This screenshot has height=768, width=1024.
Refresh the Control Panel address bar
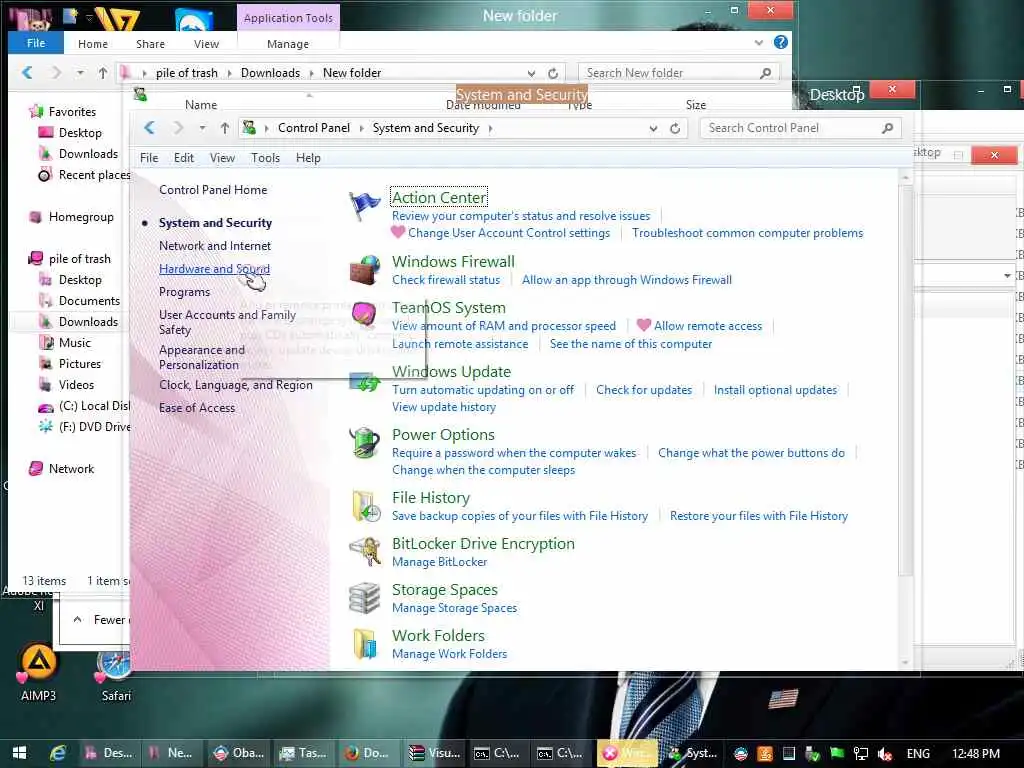click(675, 129)
